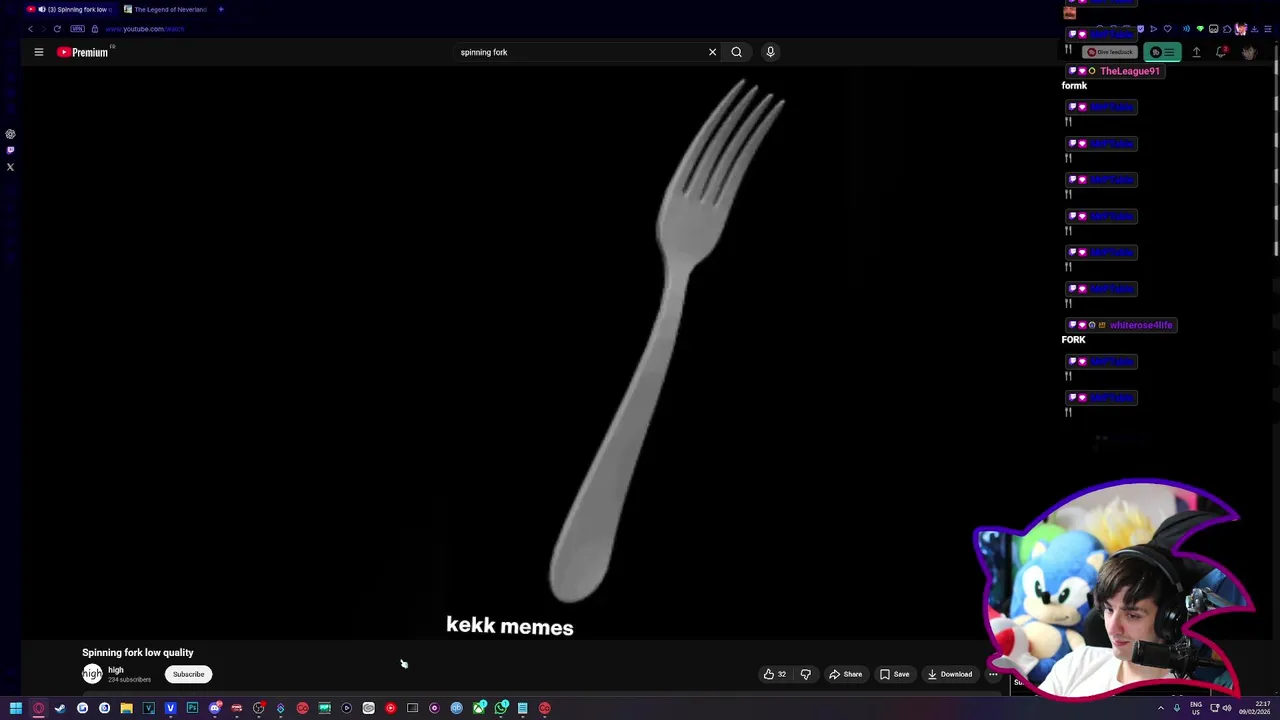Open volume control in system tray
The width and height of the screenshot is (1280, 720).
1227,708
